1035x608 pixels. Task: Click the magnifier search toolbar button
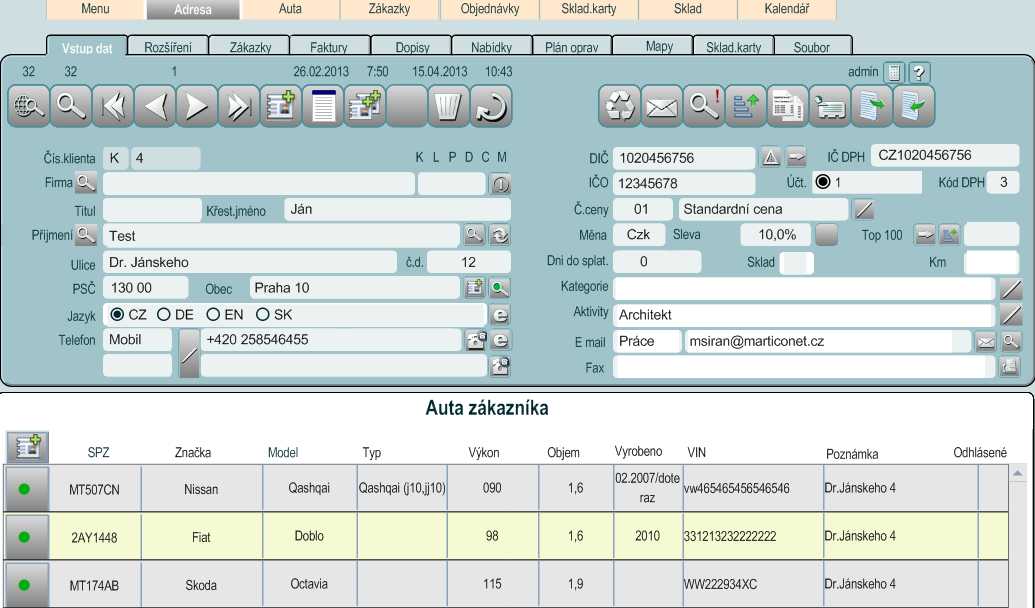point(71,106)
